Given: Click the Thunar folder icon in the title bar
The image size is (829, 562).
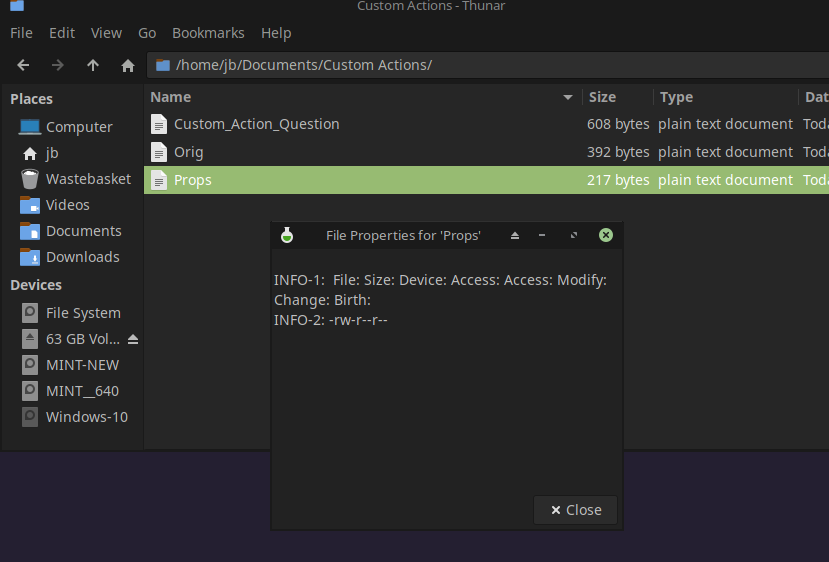Looking at the screenshot, I should click(x=17, y=5).
